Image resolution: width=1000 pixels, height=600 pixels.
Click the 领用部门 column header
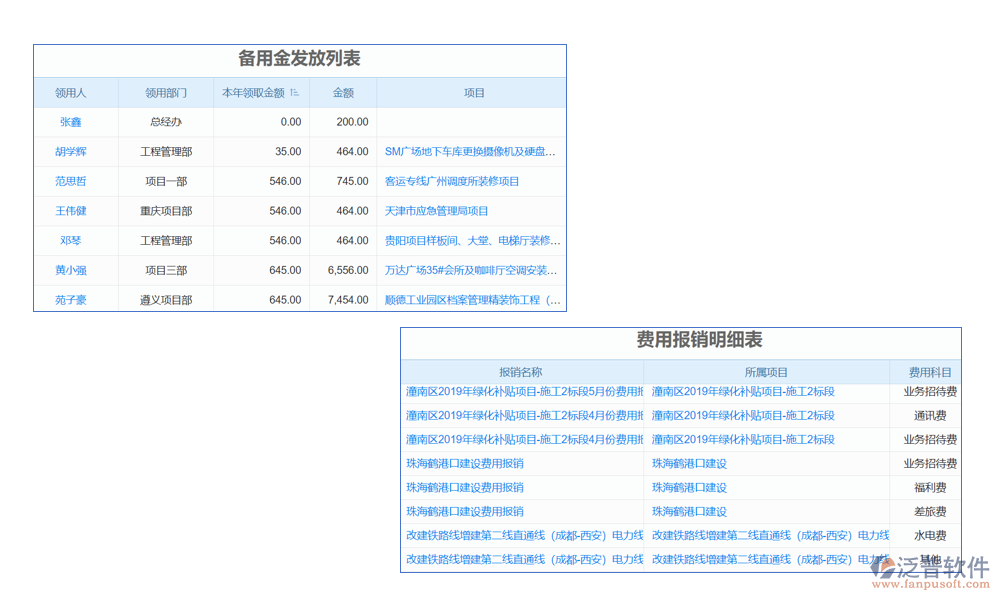[x=166, y=93]
